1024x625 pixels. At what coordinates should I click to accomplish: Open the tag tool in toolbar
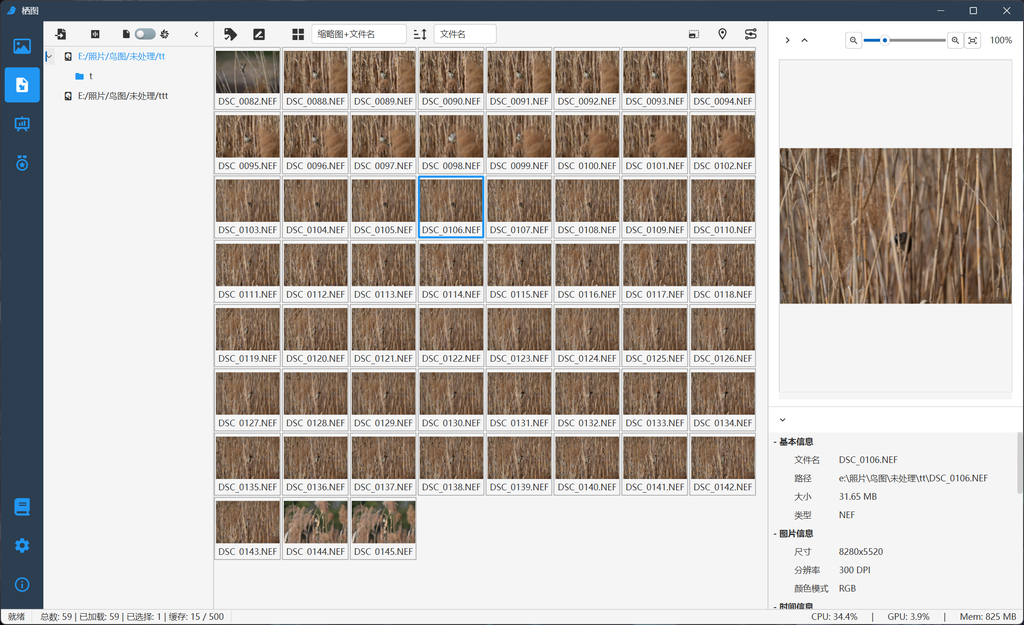point(230,34)
